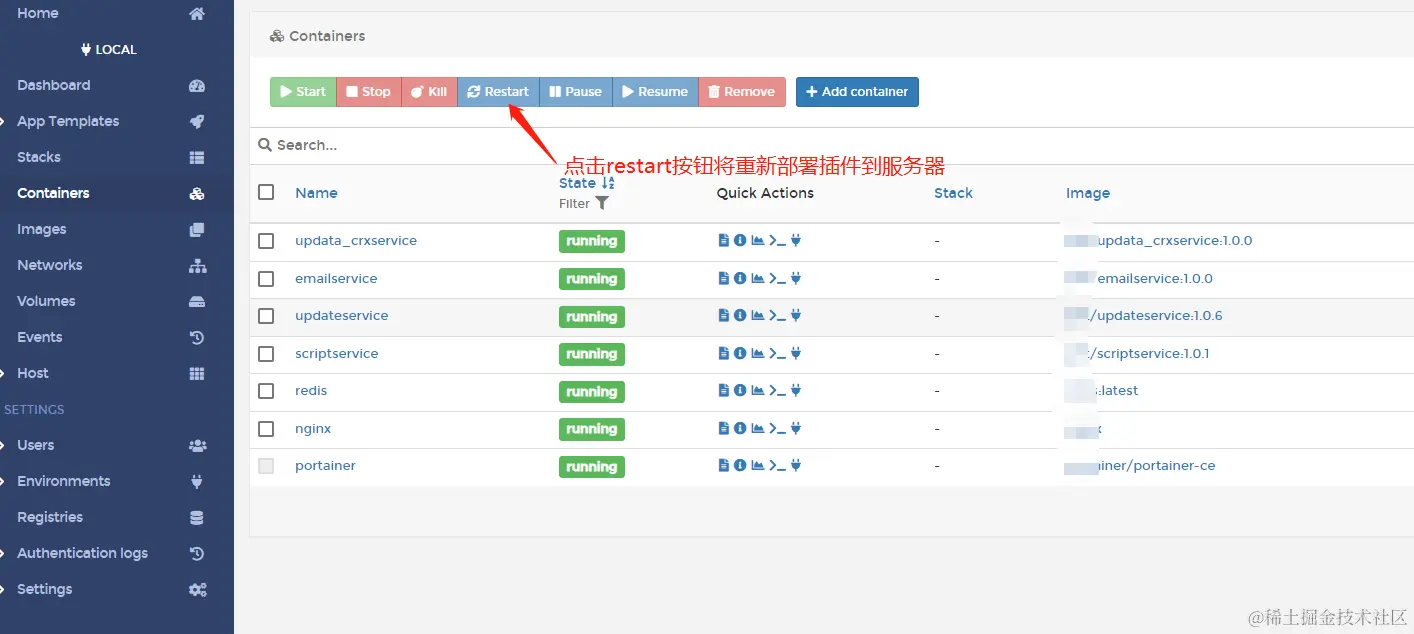Open inspect info icon for scriptservice
This screenshot has width=1414, height=634.
(x=740, y=353)
